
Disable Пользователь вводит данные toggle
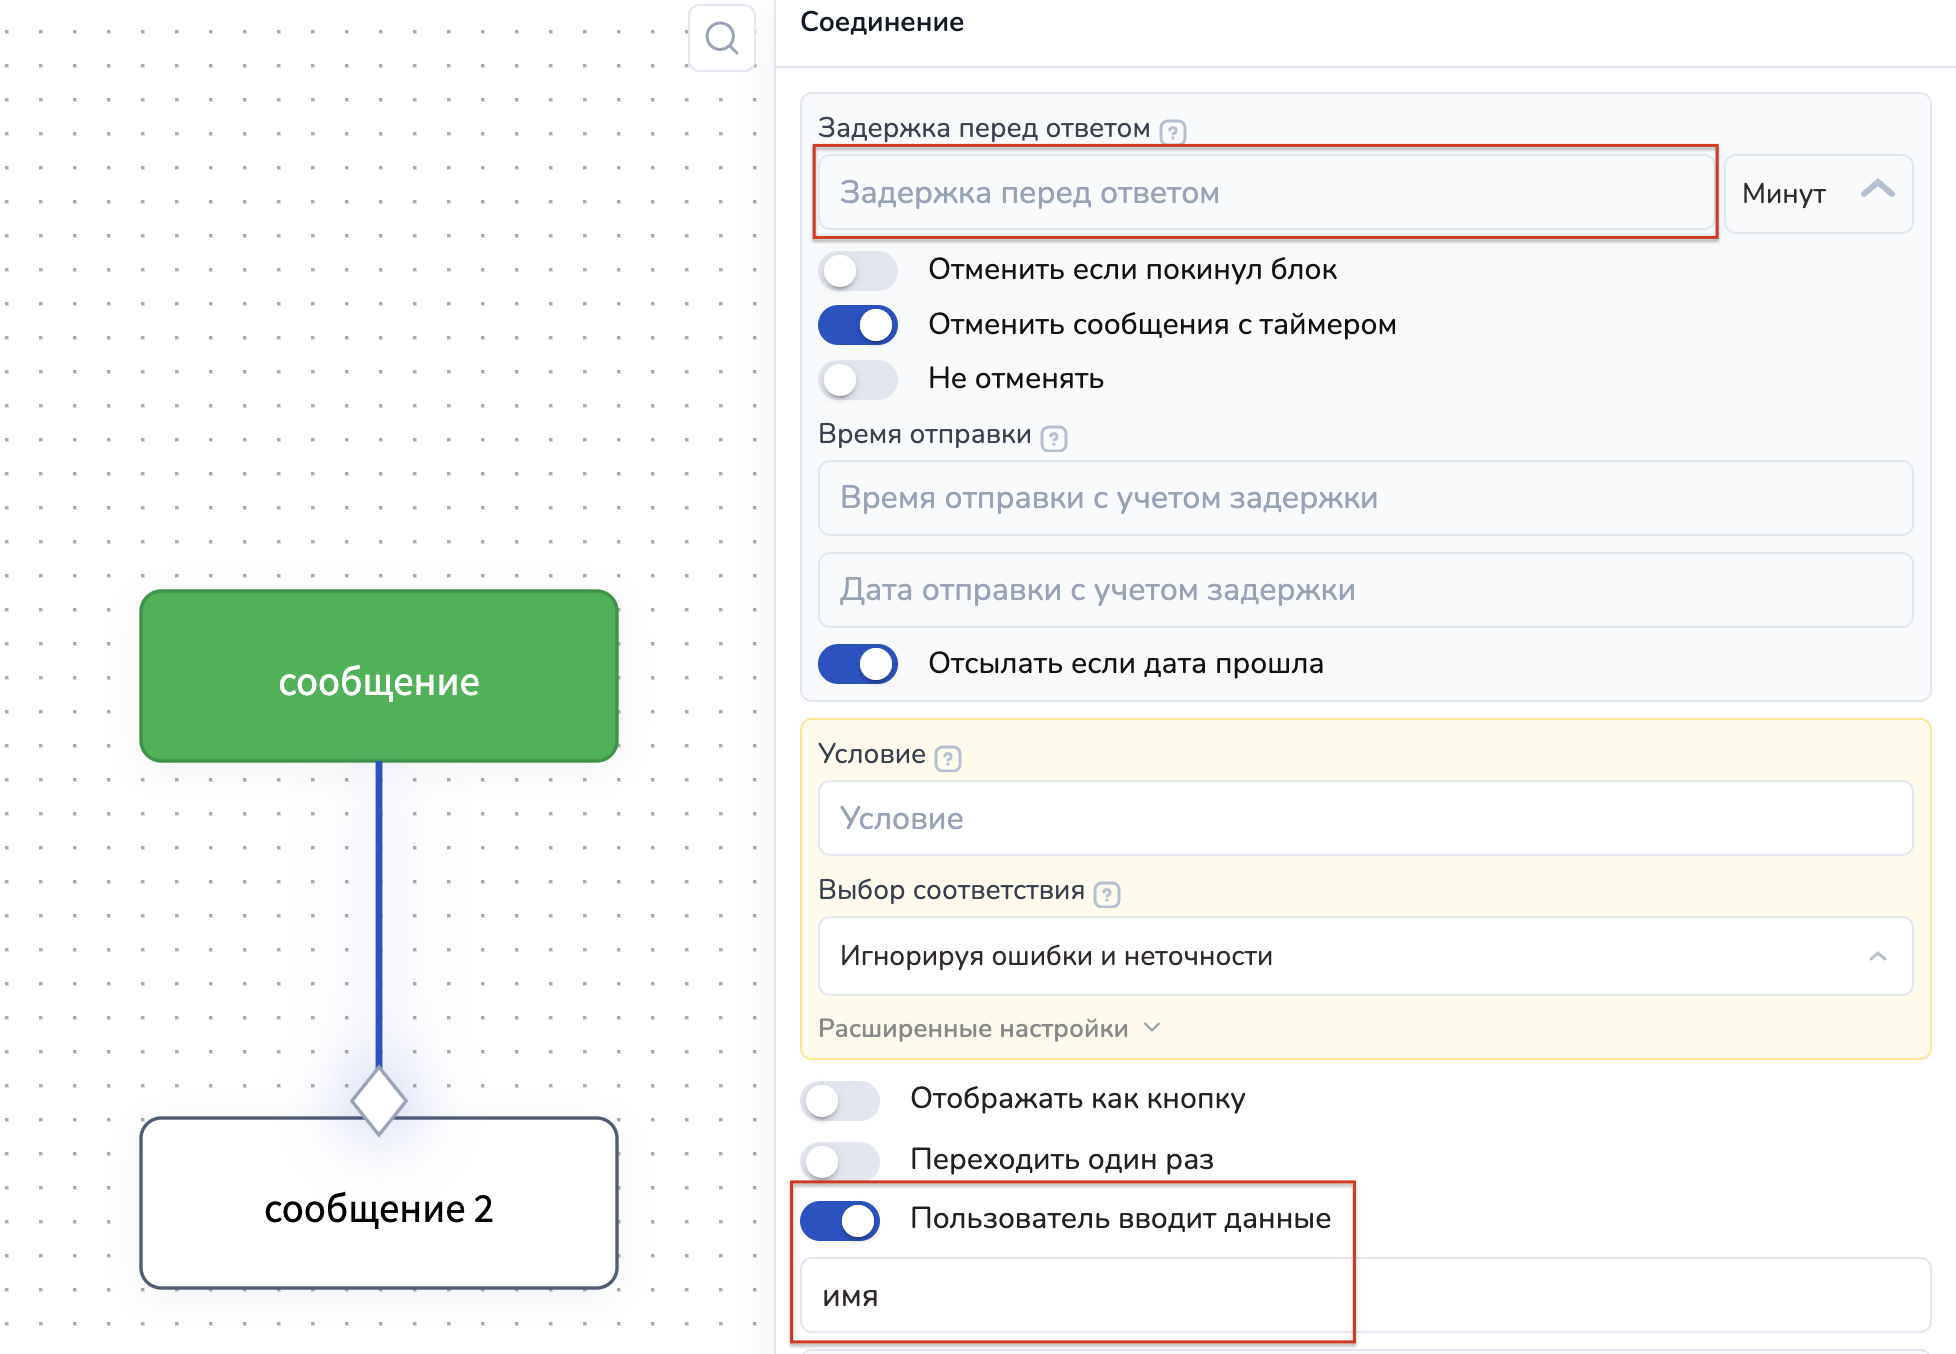click(x=840, y=1220)
